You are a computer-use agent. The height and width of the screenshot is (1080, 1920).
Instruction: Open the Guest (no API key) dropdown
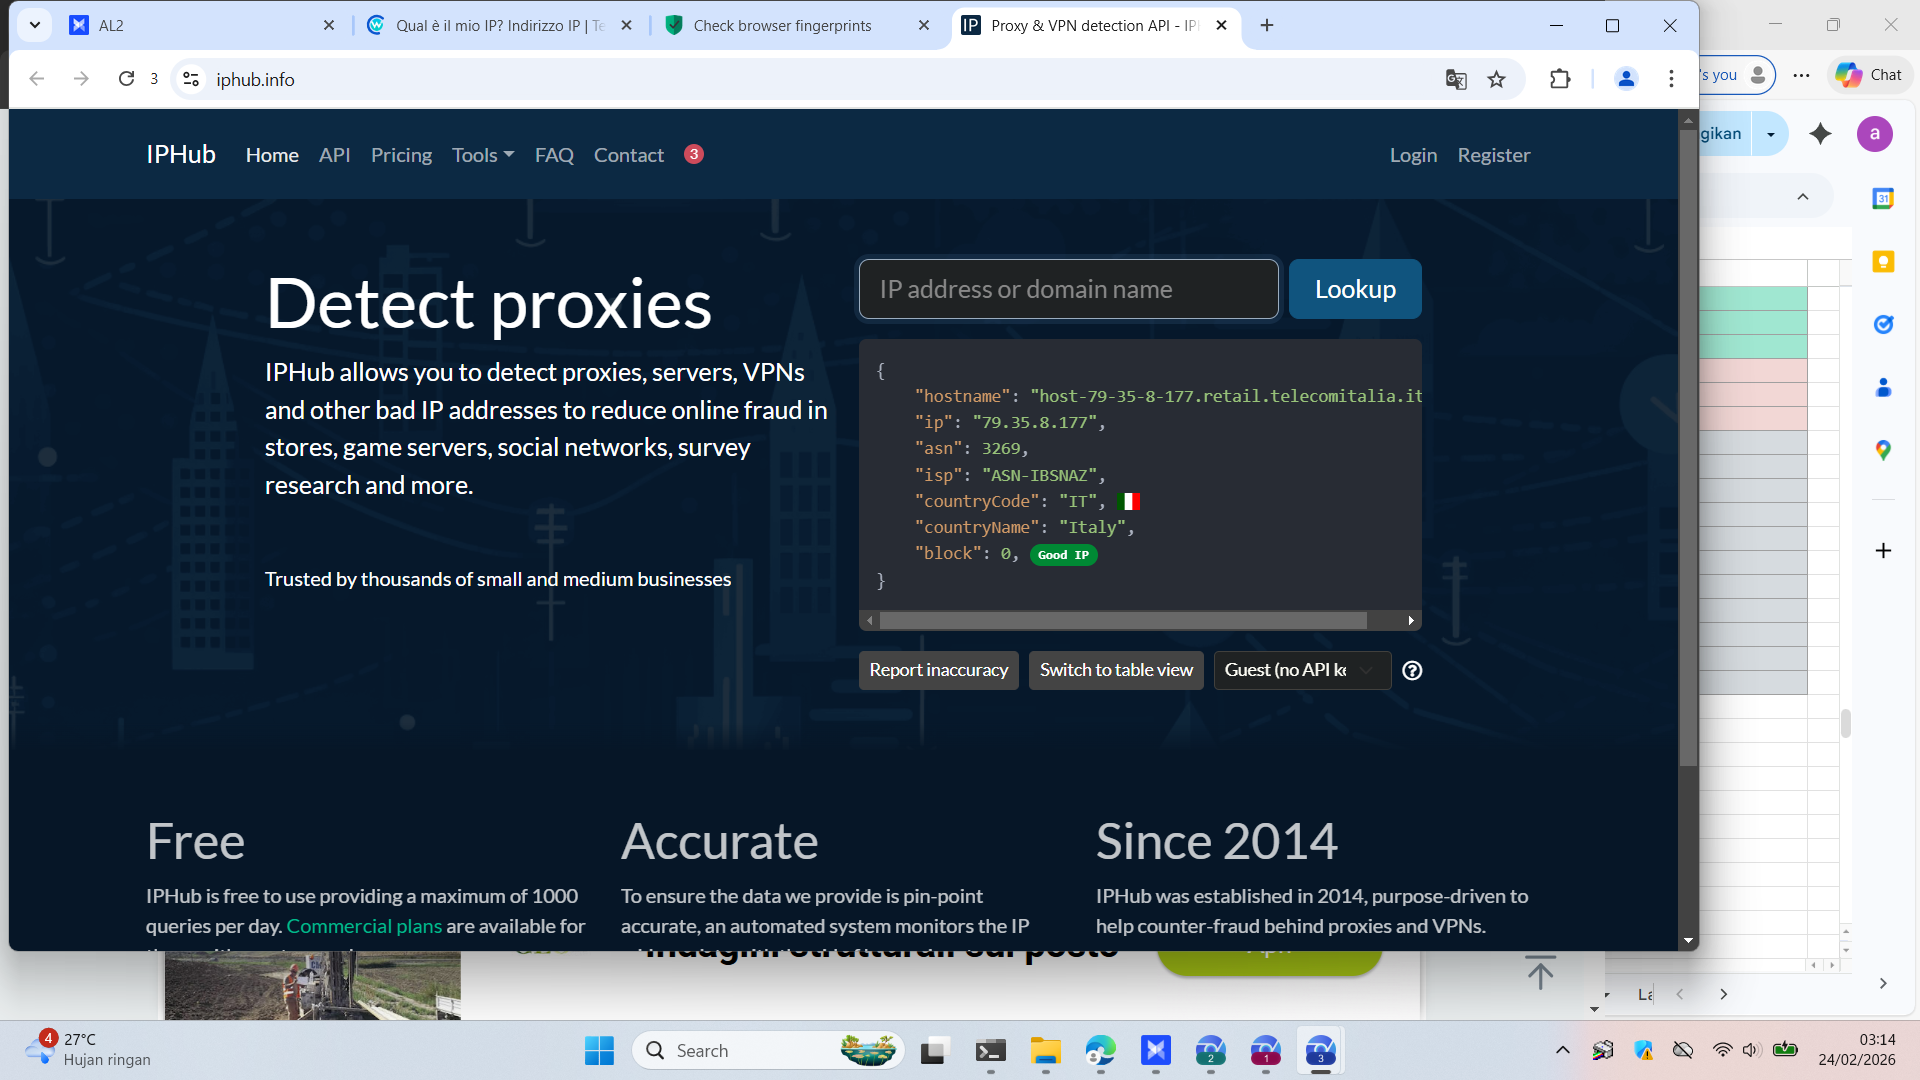1301,671
